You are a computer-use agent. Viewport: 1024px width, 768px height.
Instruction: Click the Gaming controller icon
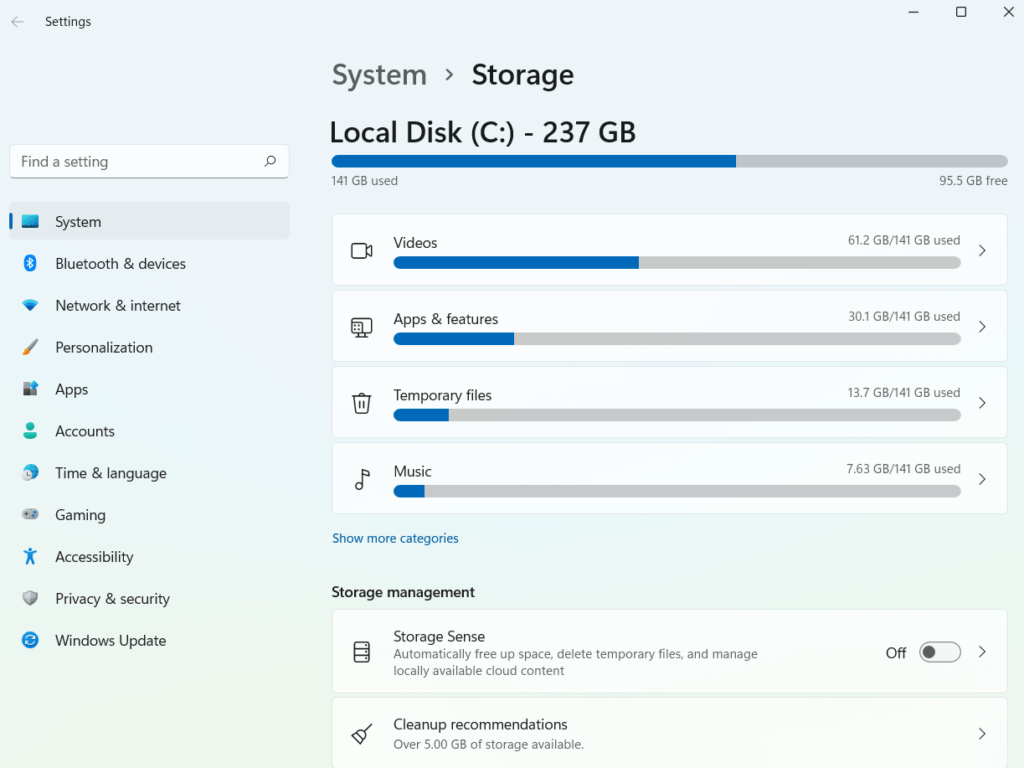pyautogui.click(x=30, y=515)
